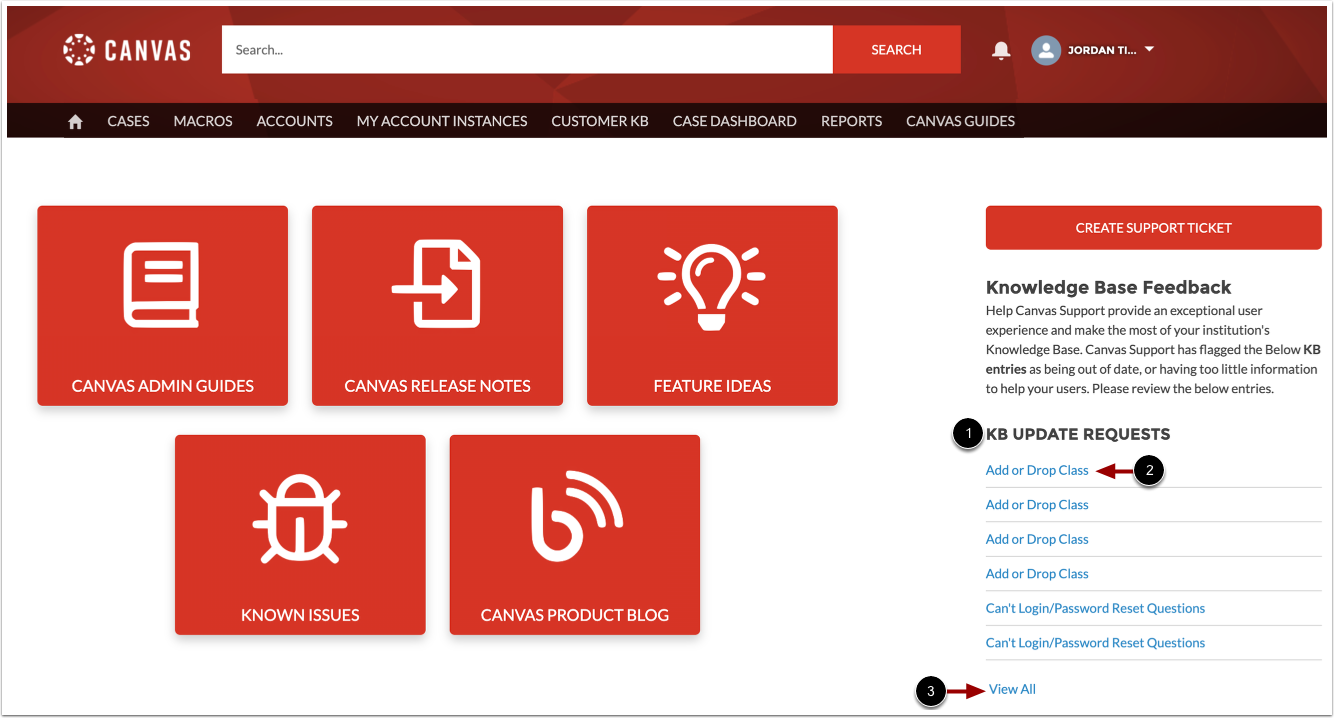The height and width of the screenshot is (718, 1334).
Task: Click the Canvas logo
Action: click(x=127, y=50)
